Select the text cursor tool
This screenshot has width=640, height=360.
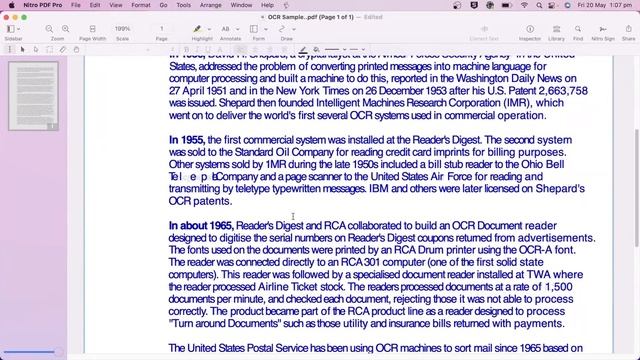tap(10, 49)
